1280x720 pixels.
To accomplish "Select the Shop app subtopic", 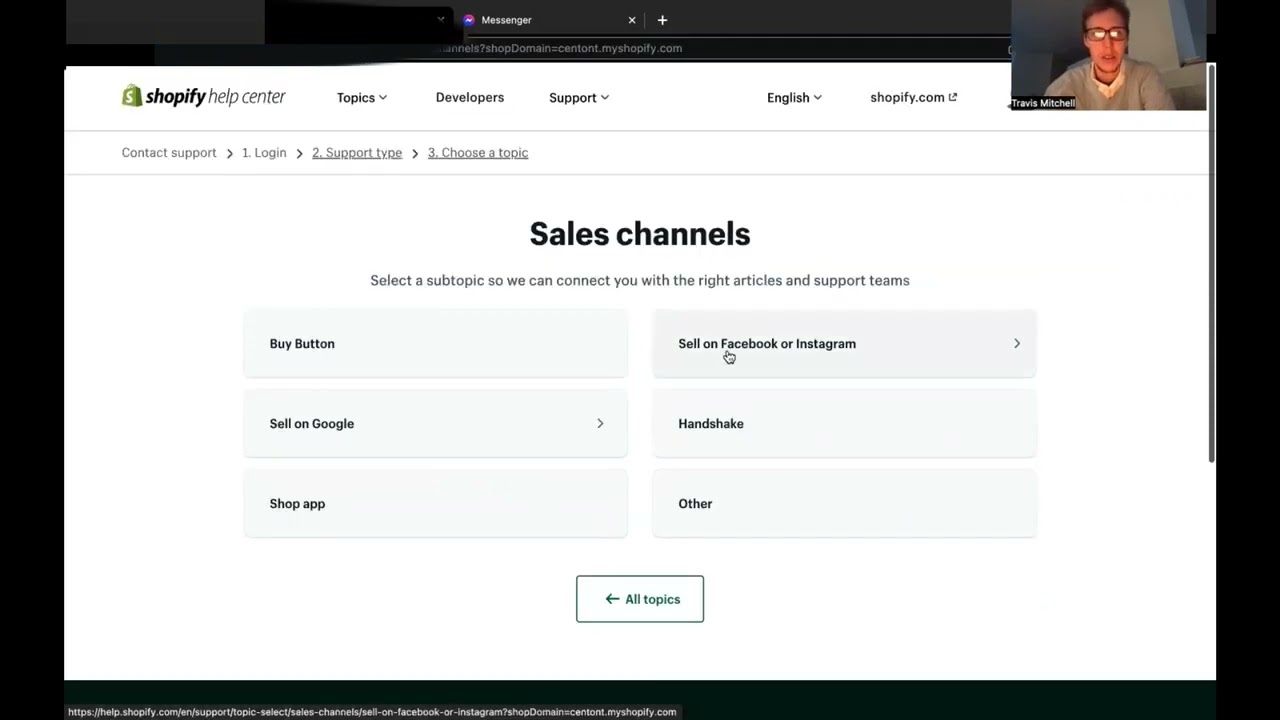I will click(x=435, y=503).
